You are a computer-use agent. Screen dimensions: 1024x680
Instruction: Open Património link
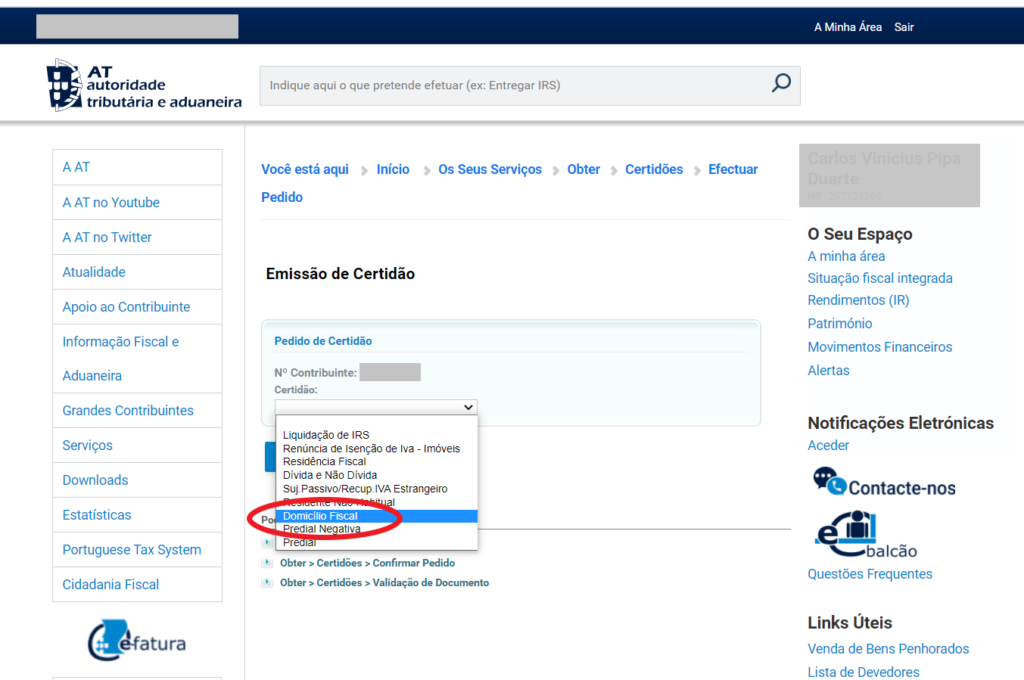pyautogui.click(x=840, y=323)
